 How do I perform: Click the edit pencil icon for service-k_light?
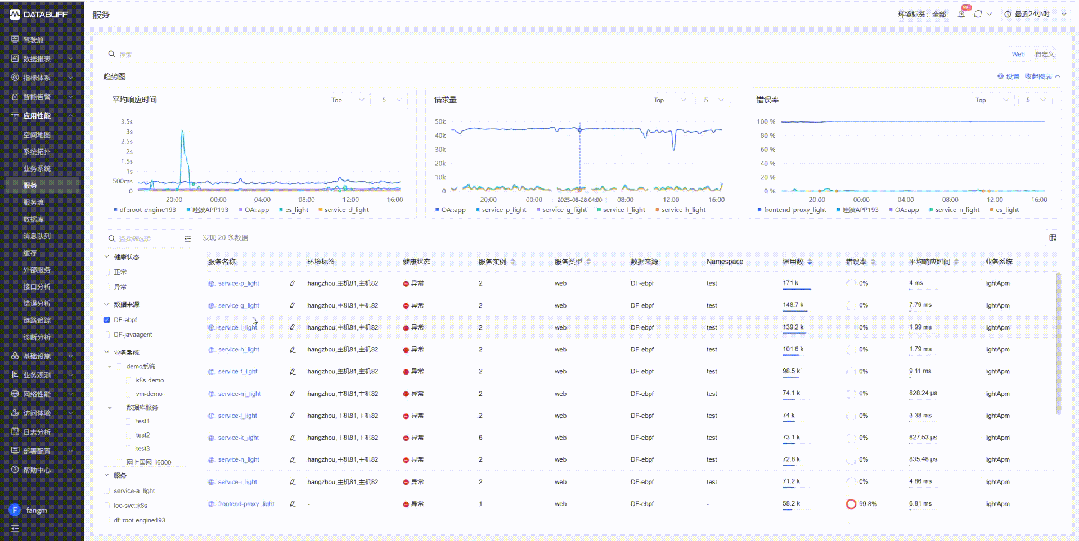click(x=293, y=438)
